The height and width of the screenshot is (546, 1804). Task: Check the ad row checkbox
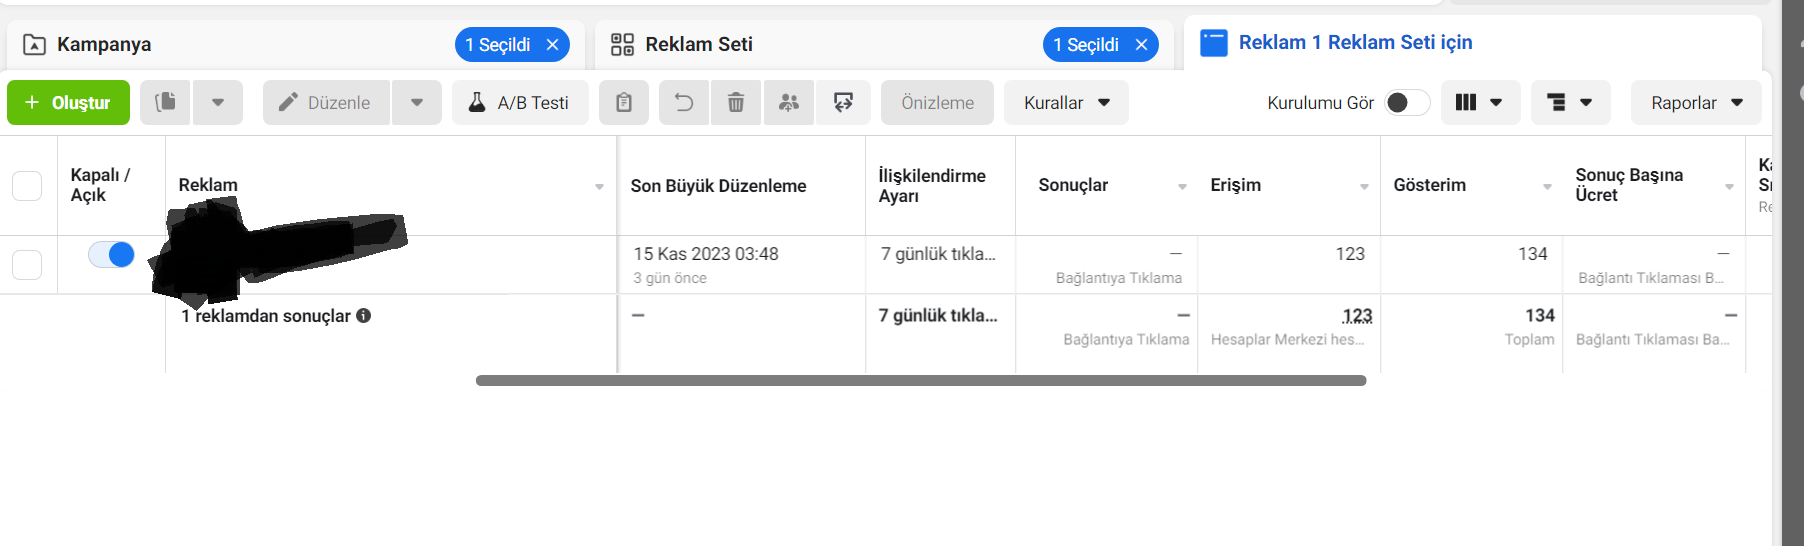[x=27, y=264]
